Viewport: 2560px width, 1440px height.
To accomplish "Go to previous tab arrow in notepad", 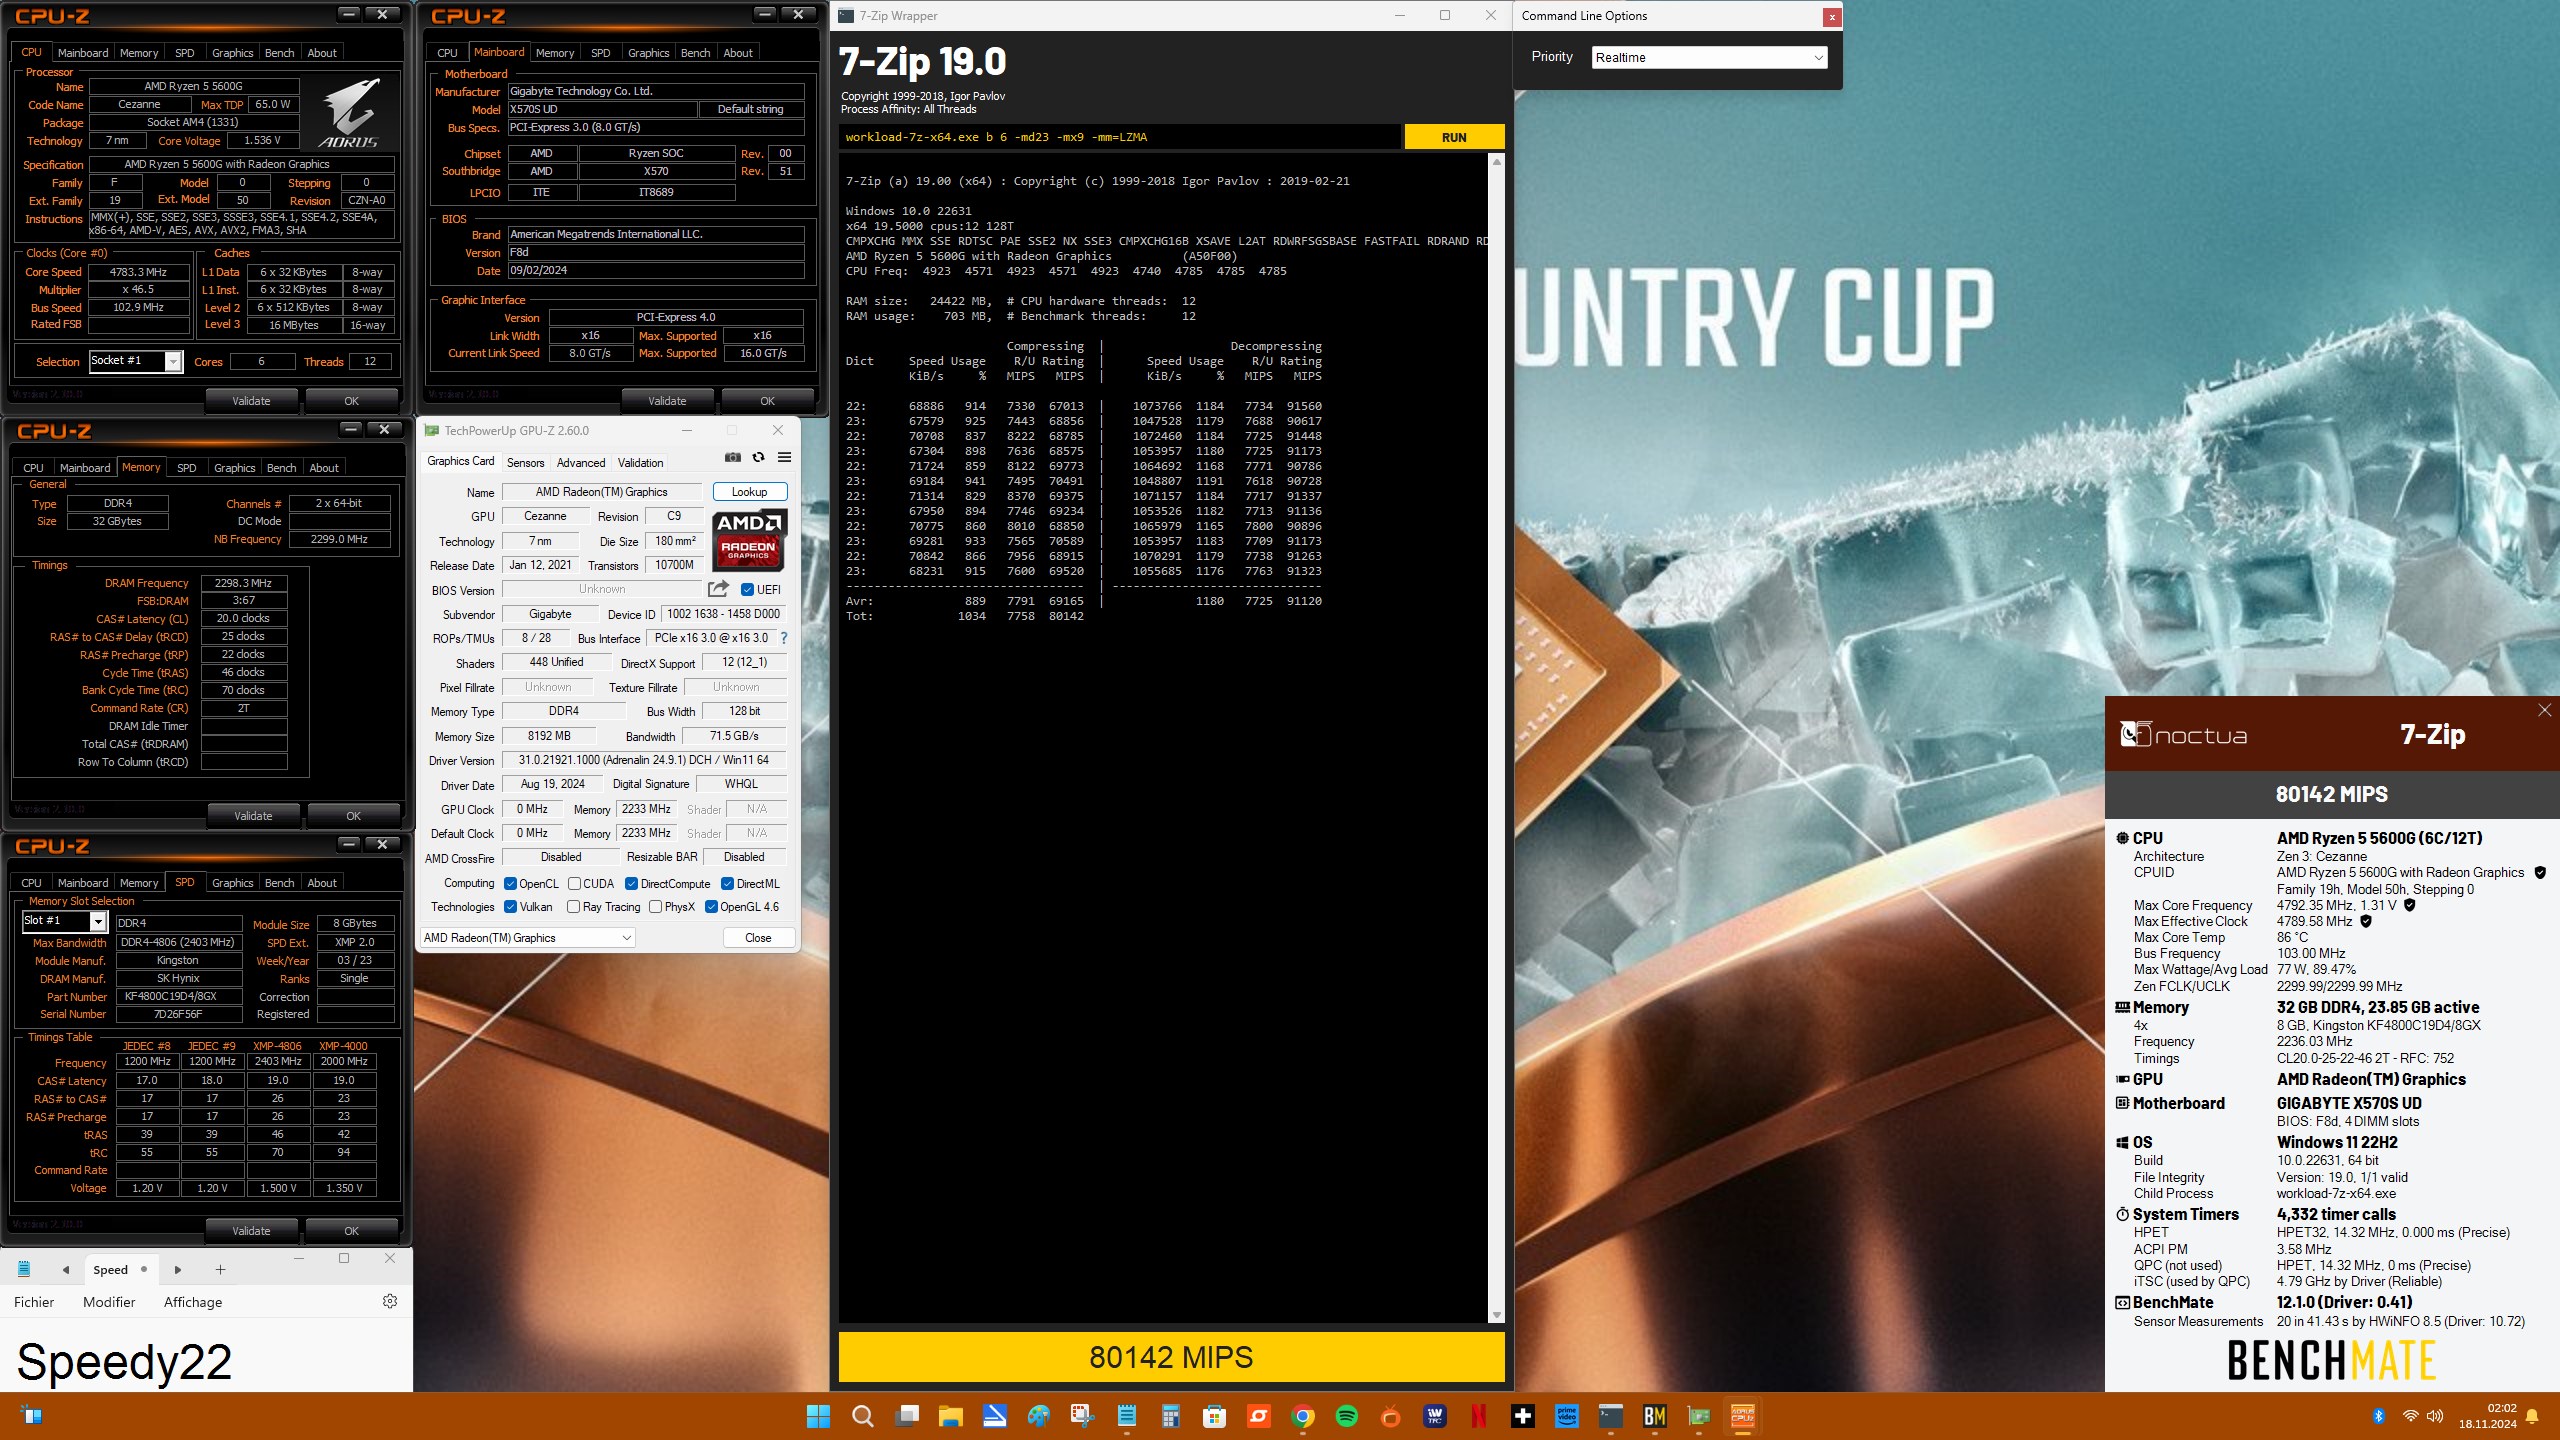I will (x=66, y=1270).
